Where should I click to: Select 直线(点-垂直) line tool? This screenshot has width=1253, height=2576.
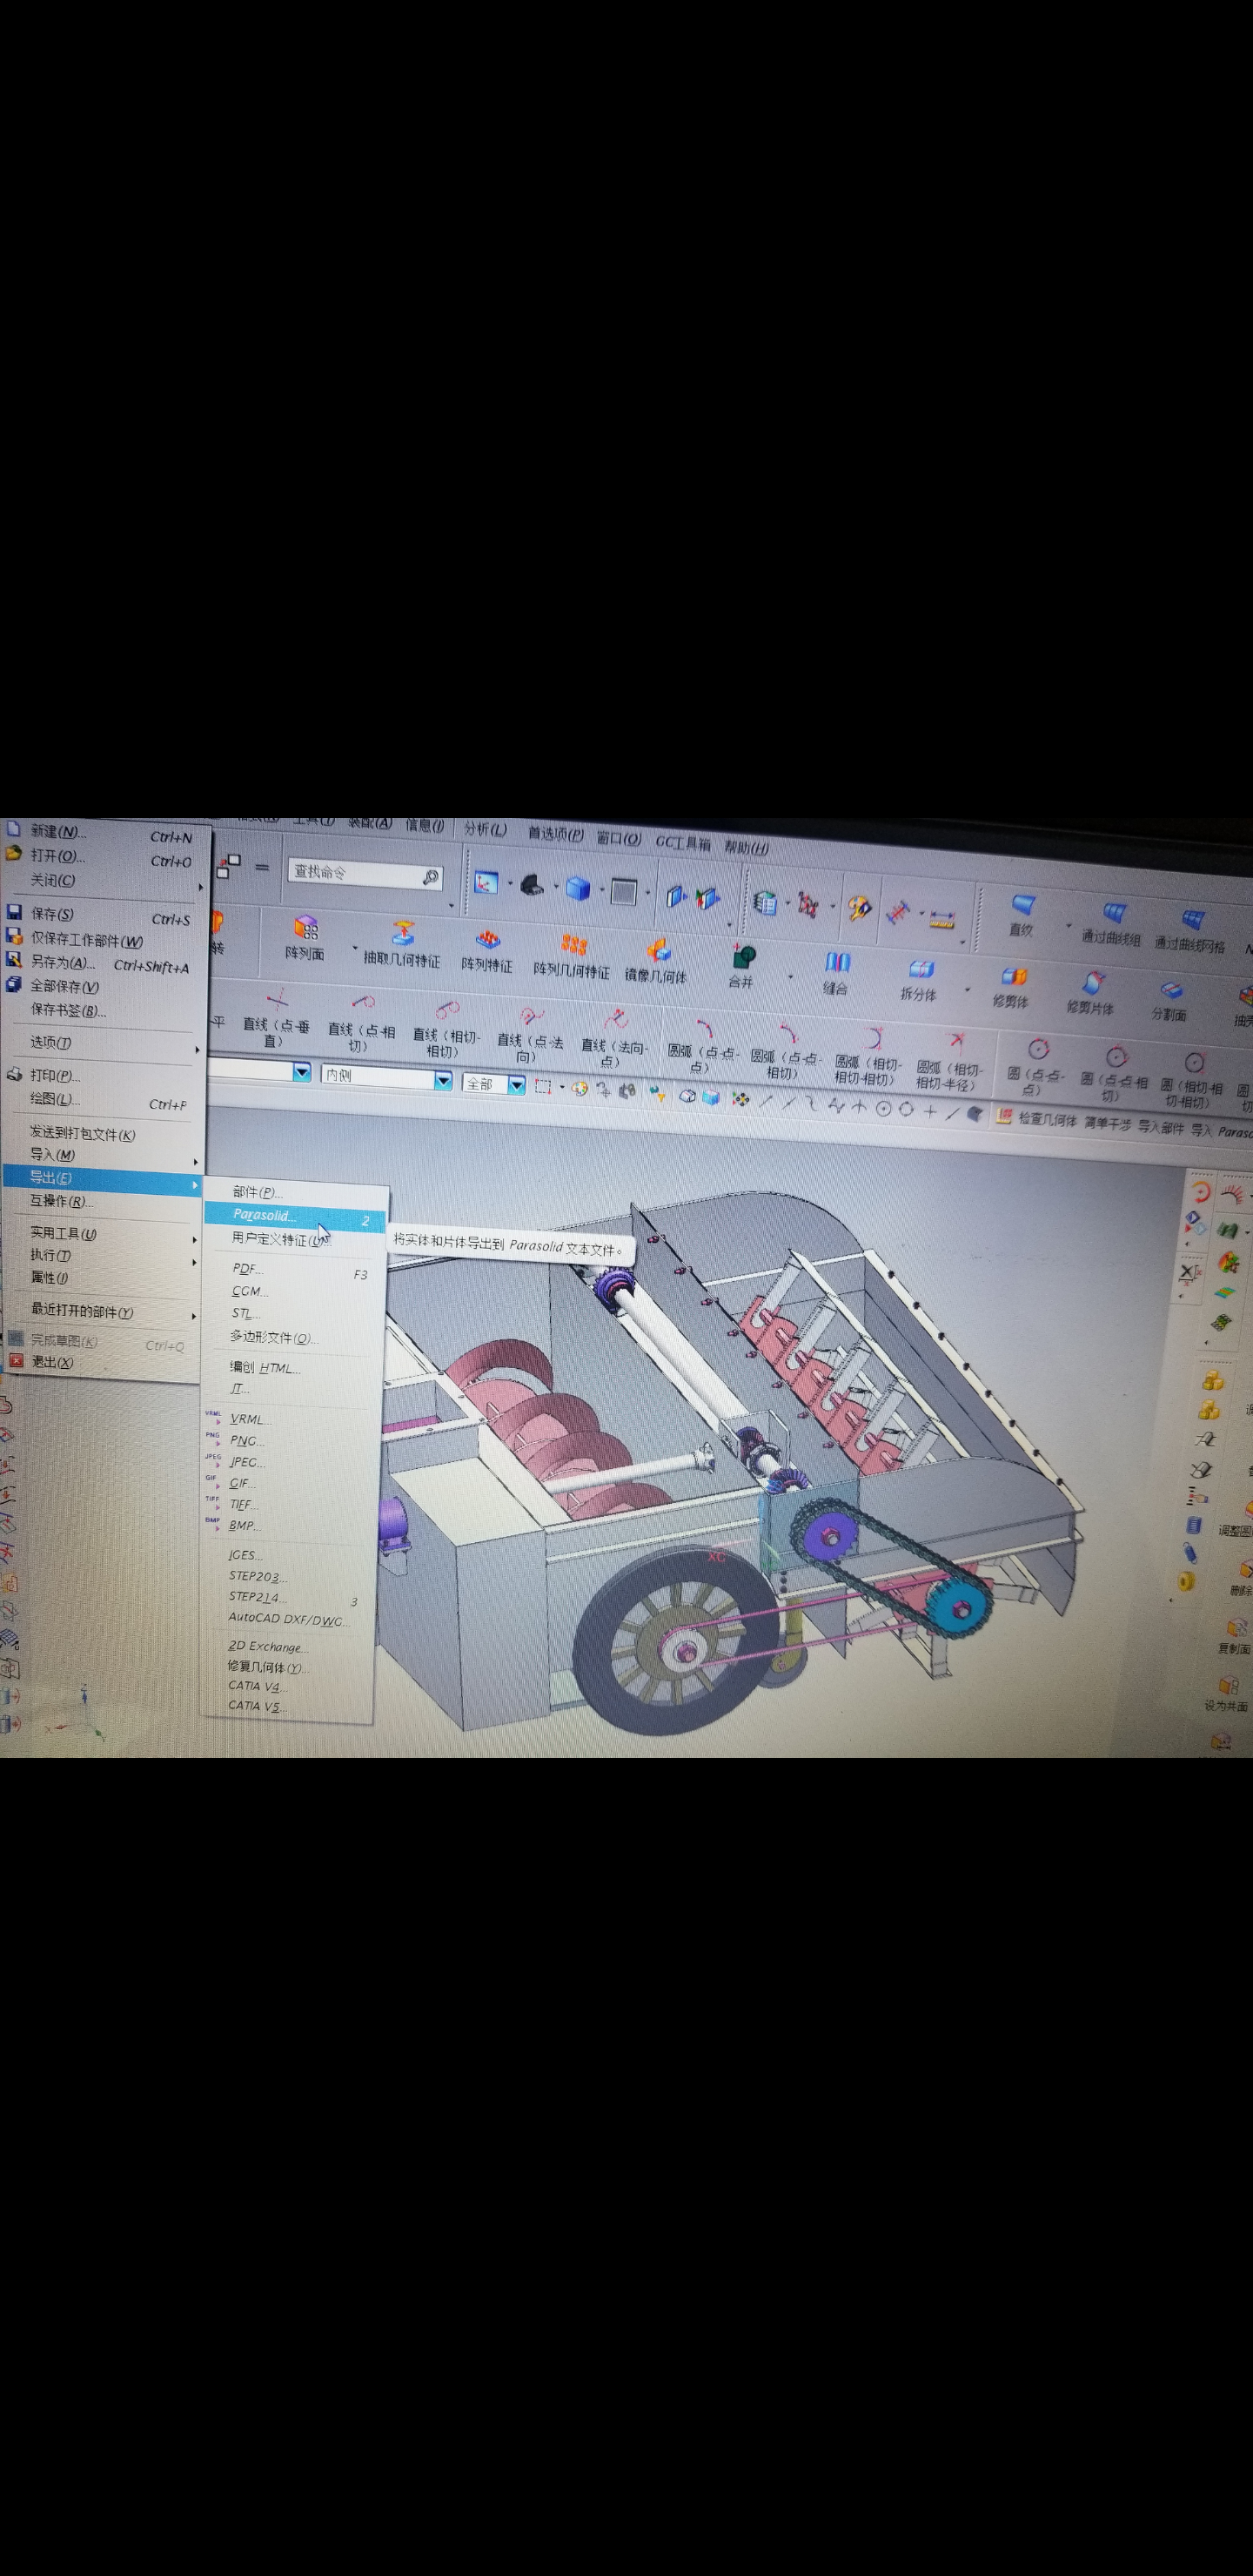(x=276, y=1018)
